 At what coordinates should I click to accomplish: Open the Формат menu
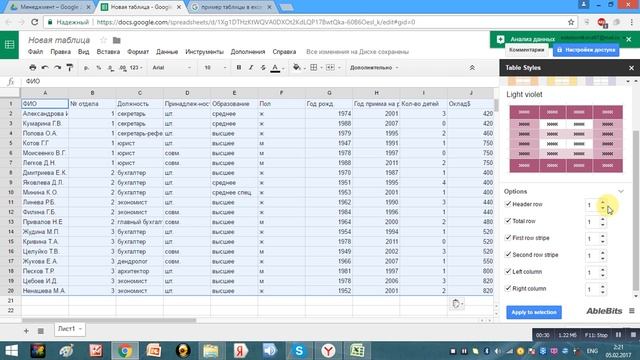point(138,52)
